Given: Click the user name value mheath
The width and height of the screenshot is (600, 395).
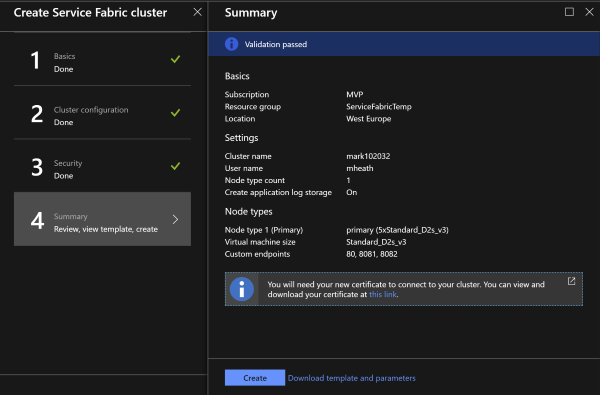Looking at the screenshot, I should [360, 168].
